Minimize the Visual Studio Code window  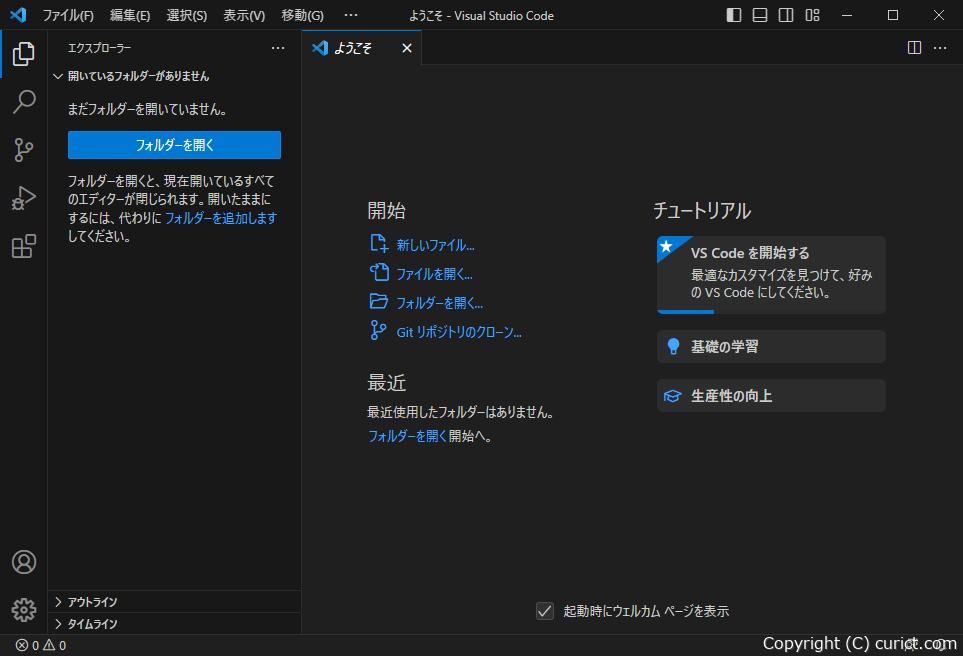coord(847,15)
